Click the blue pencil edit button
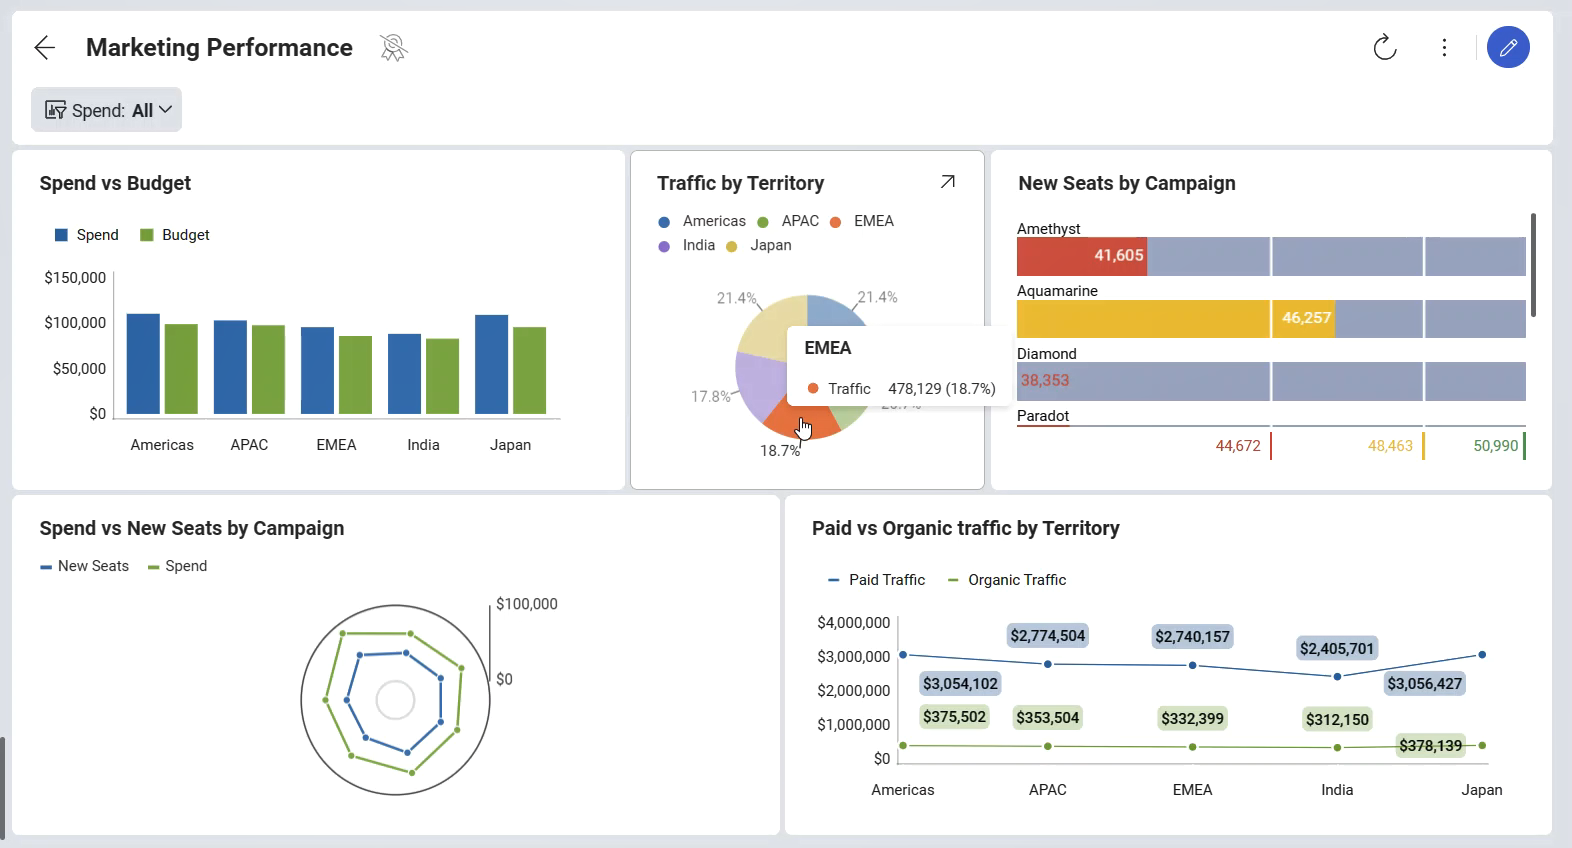The width and height of the screenshot is (1572, 848). pyautogui.click(x=1507, y=48)
